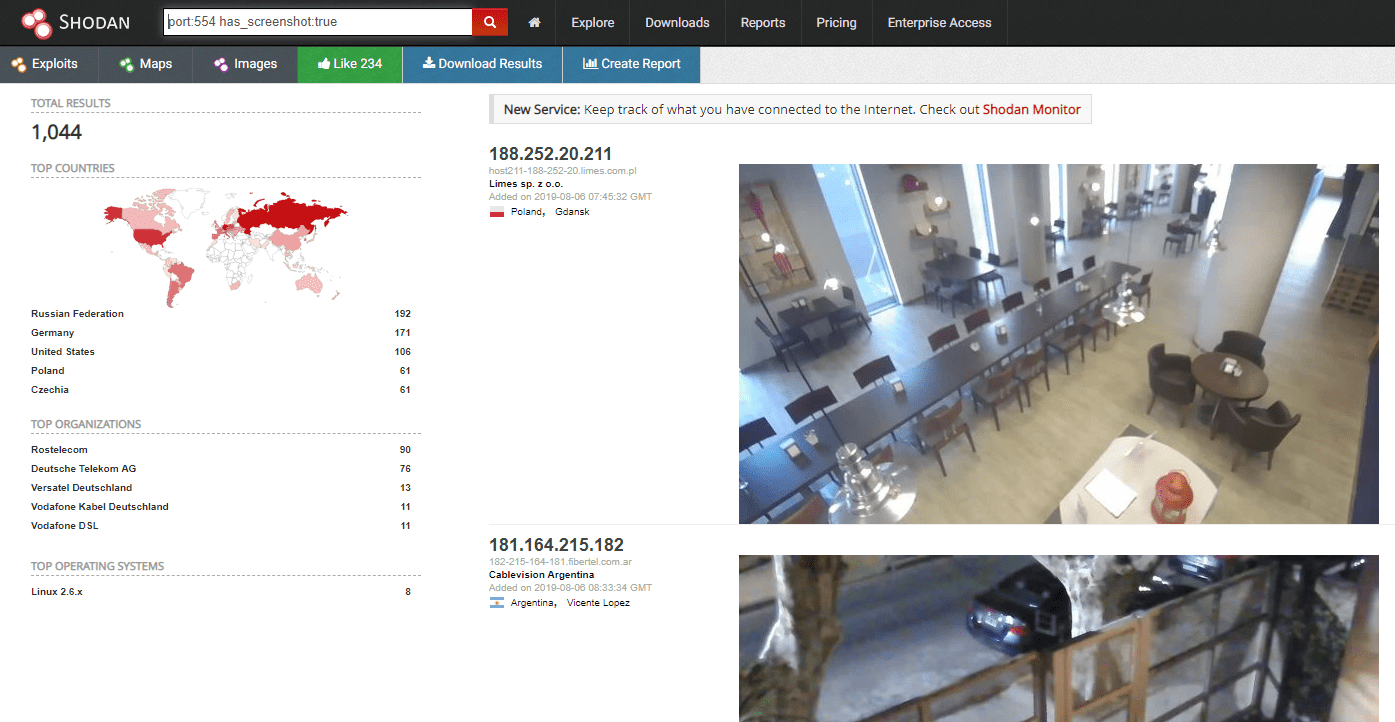Image resolution: width=1395 pixels, height=722 pixels.
Task: Filter by Versatel Deutschland
Action: coord(81,488)
